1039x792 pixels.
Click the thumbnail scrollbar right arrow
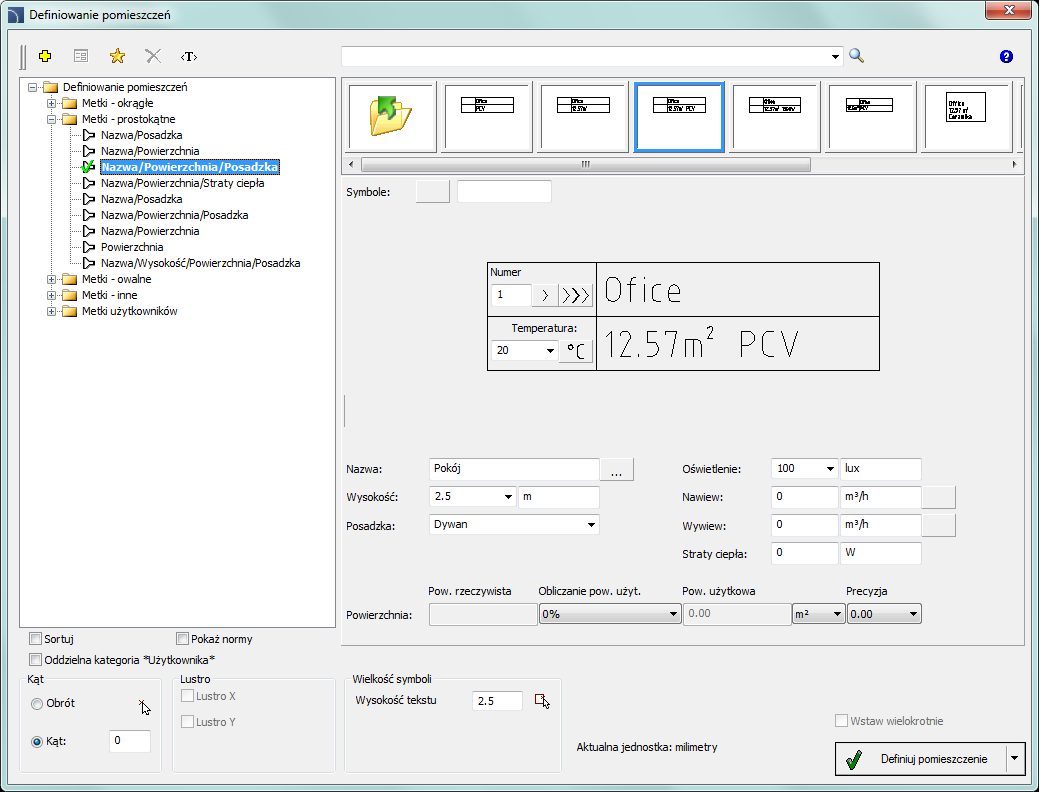click(1014, 164)
